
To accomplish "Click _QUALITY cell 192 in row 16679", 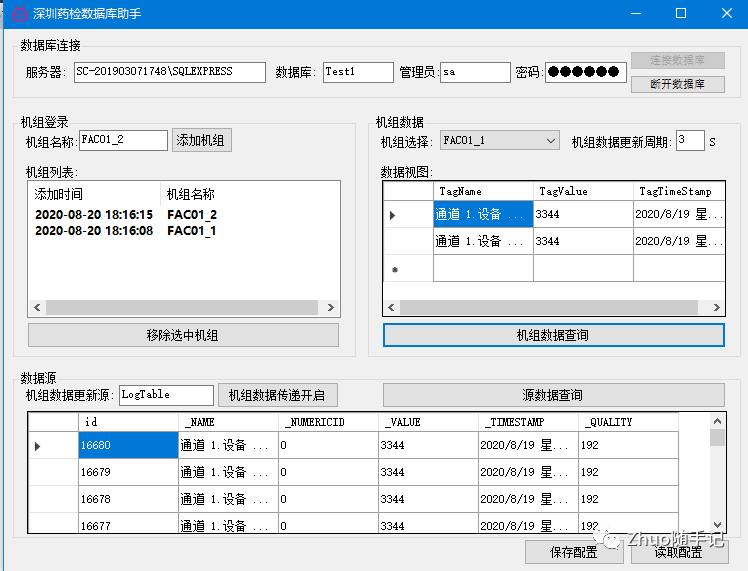I will coord(628,472).
